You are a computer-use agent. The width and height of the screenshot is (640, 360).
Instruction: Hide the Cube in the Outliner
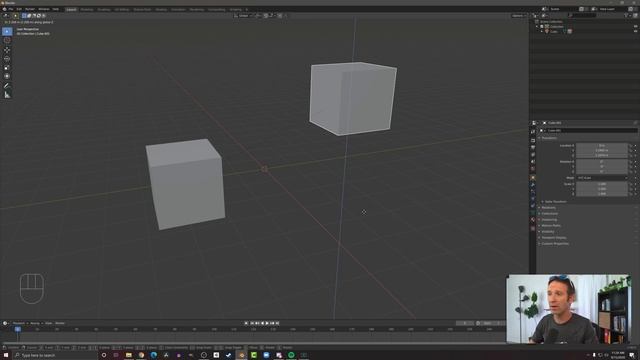coord(636,31)
